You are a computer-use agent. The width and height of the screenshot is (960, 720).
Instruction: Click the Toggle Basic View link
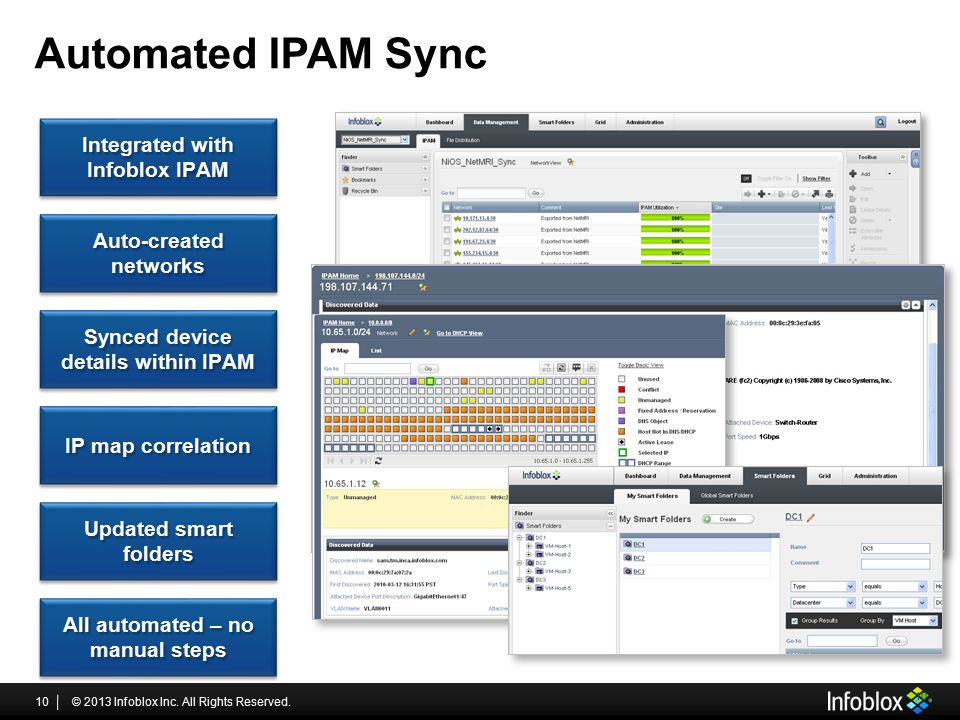(x=640, y=366)
